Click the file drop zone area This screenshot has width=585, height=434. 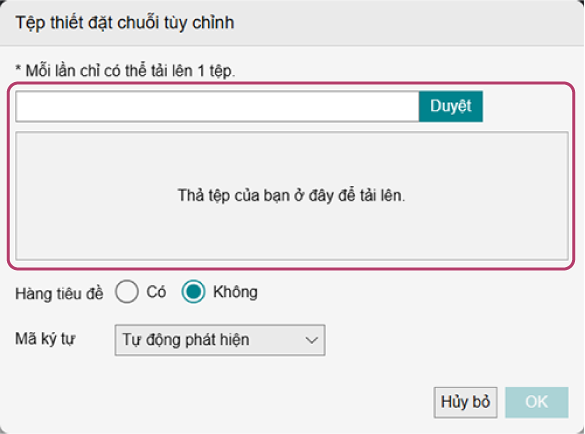(292, 196)
